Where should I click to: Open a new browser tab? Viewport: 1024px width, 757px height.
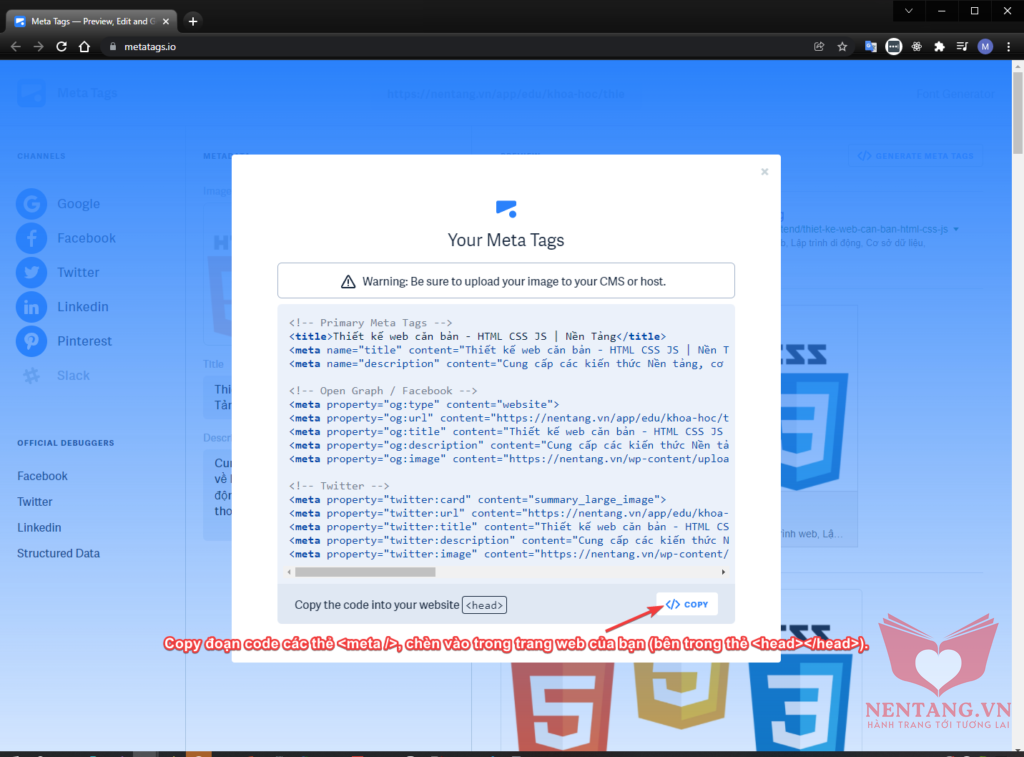(x=193, y=20)
